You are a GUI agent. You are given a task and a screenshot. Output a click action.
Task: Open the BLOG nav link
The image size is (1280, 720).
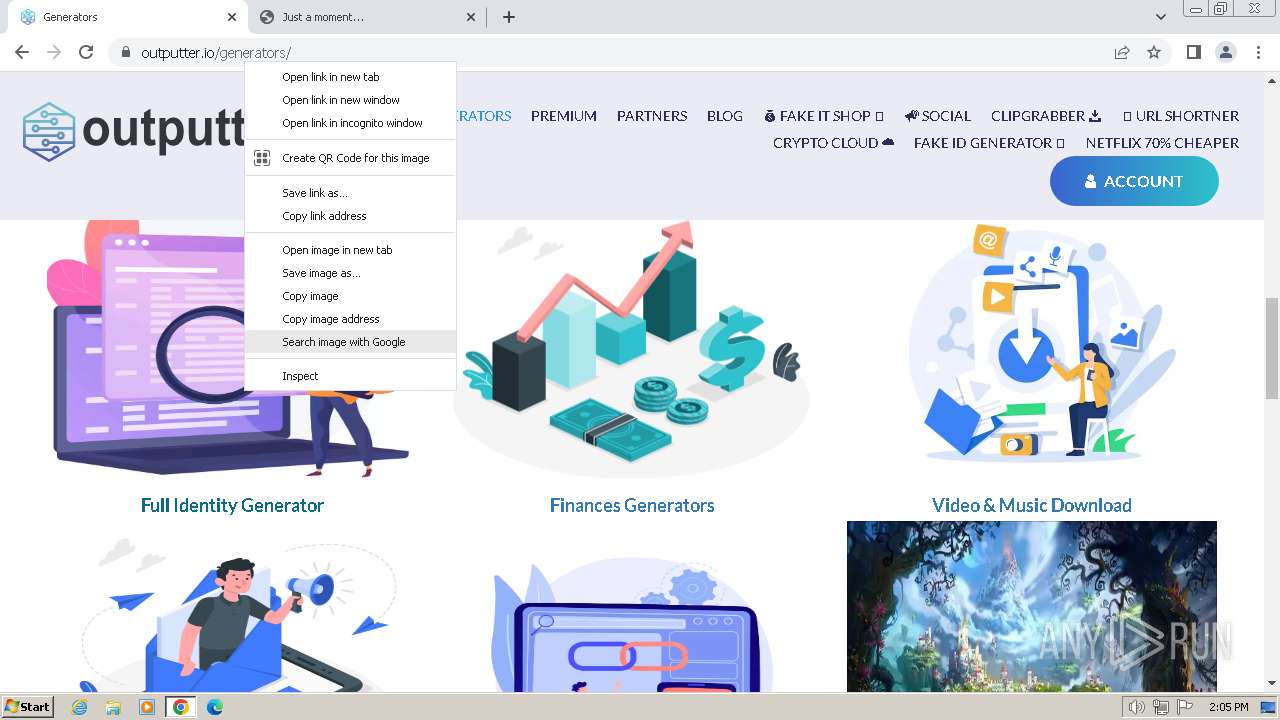[x=725, y=116]
